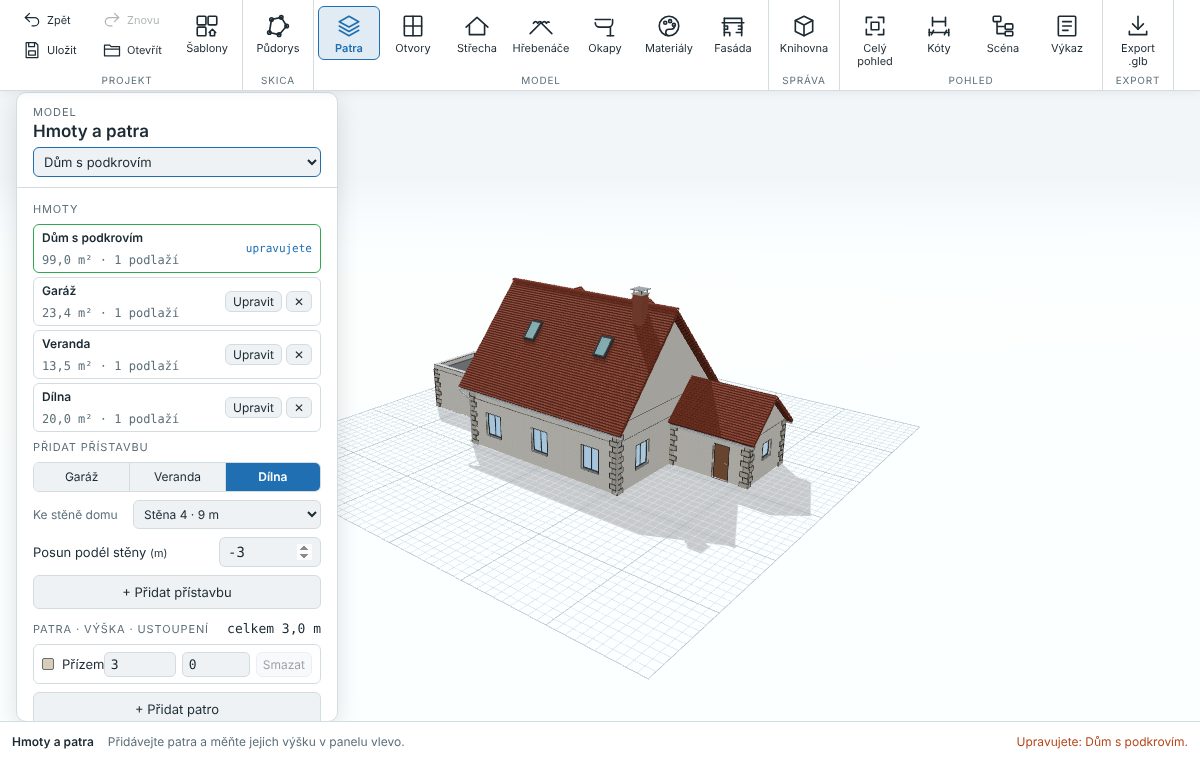Edit the Dílna volume with Upravit
Viewport: 1200px width, 760px height.
pos(253,407)
